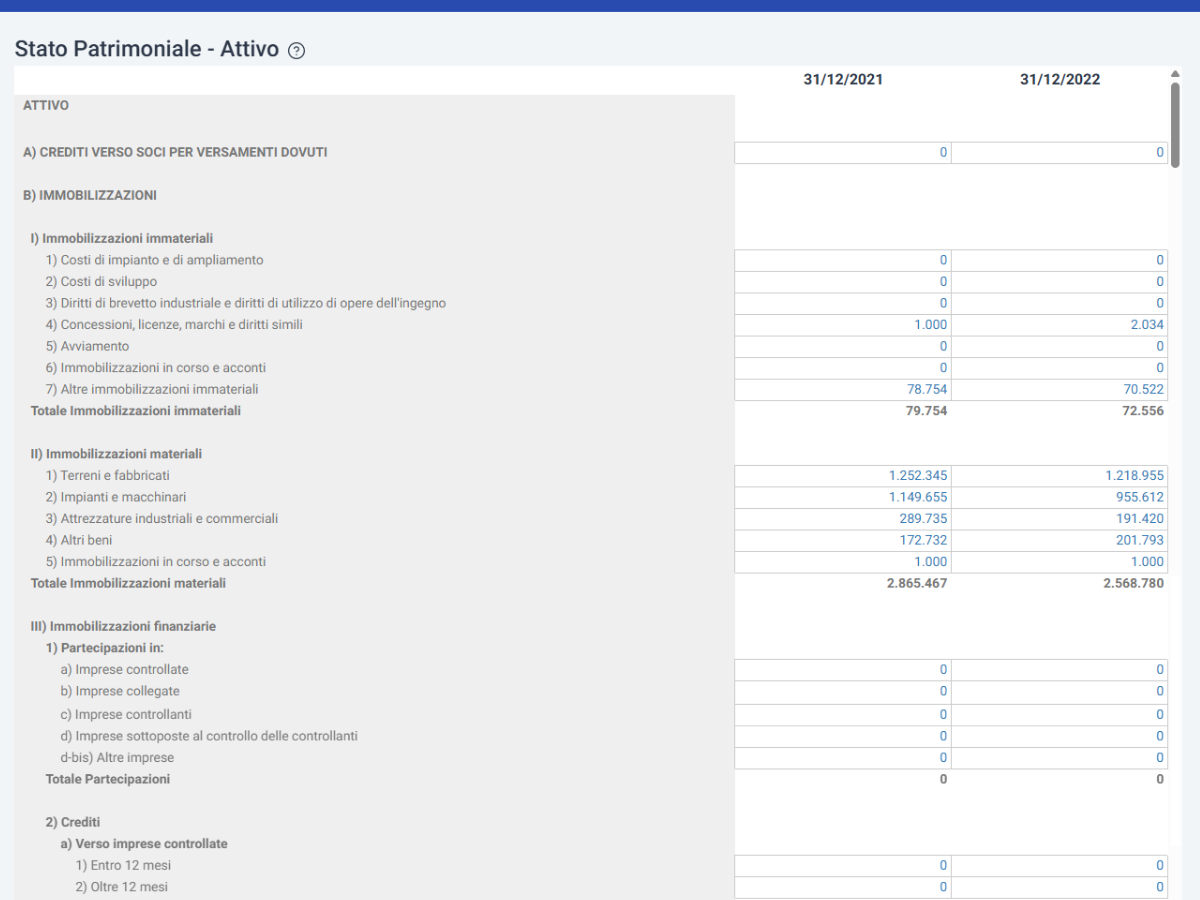Edit Oltre 12 mesi 2022 field

pos(1059,887)
